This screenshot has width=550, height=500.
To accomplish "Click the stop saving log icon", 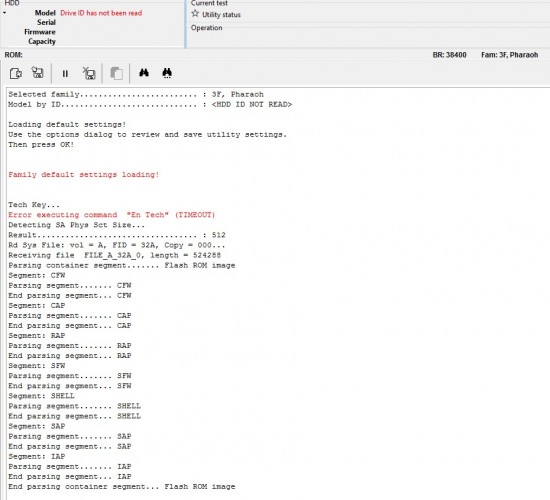I will tap(89, 73).
